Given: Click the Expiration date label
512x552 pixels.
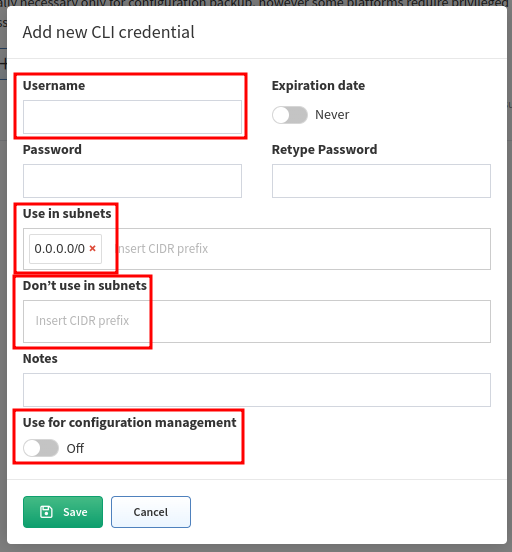Looking at the screenshot, I should tap(318, 86).
